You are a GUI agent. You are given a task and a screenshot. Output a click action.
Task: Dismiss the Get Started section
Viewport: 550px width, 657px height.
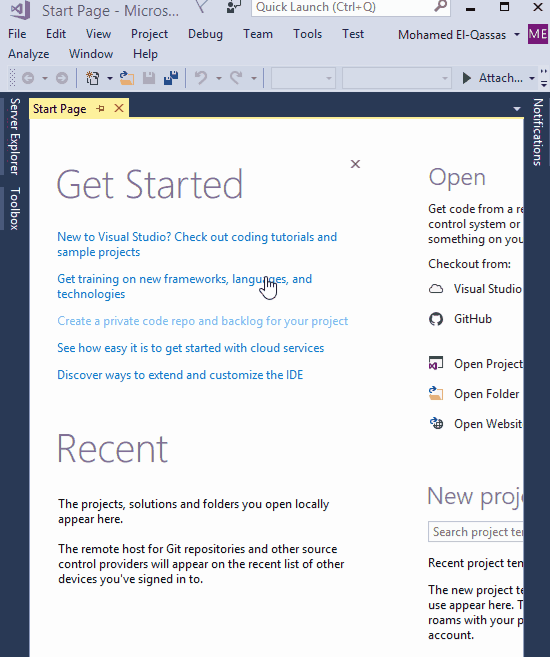(x=355, y=164)
